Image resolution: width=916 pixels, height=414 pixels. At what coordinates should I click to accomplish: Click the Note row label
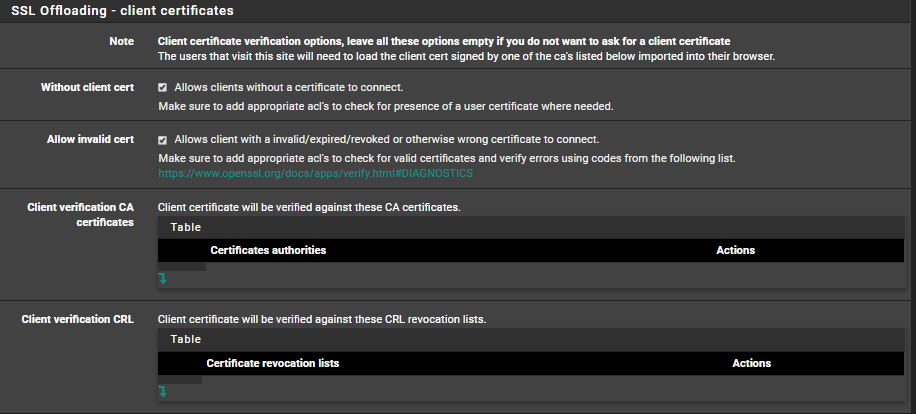pos(121,41)
